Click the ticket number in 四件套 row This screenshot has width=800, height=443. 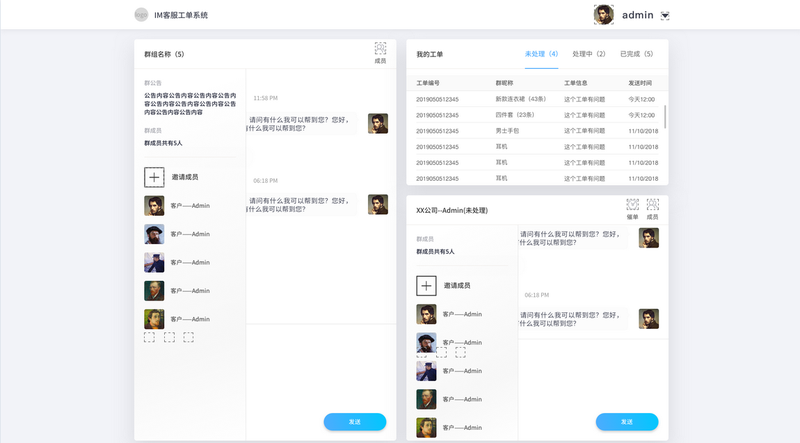coord(437,115)
